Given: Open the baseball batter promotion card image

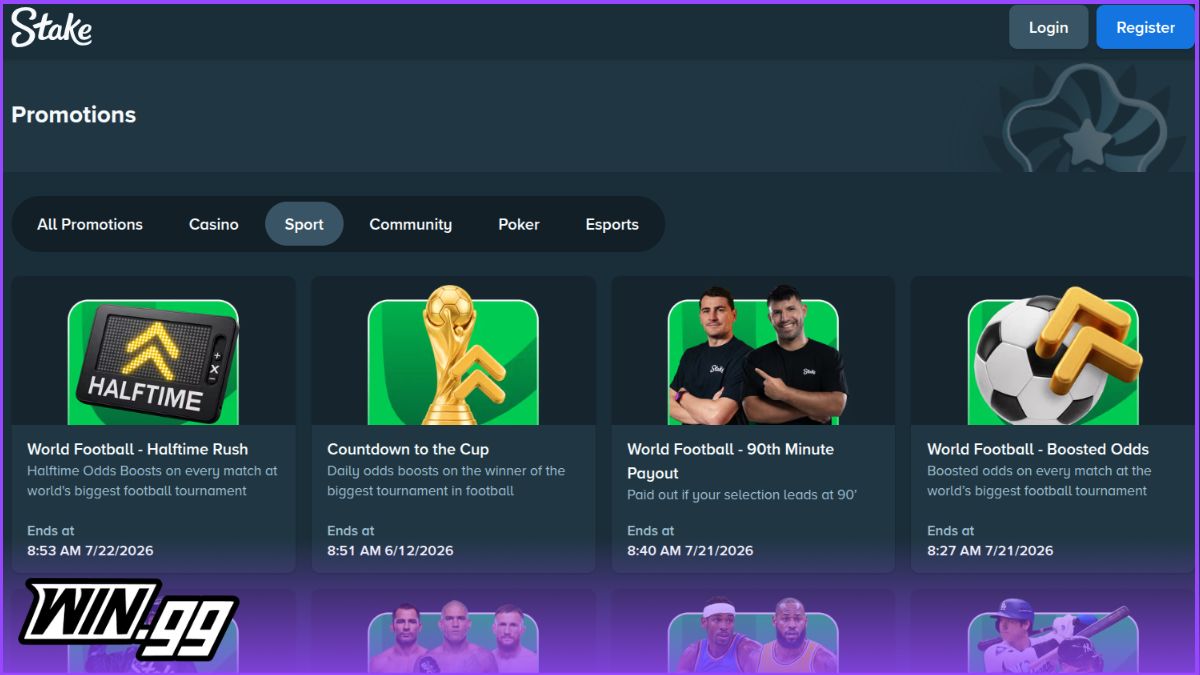Looking at the screenshot, I should [x=1054, y=636].
